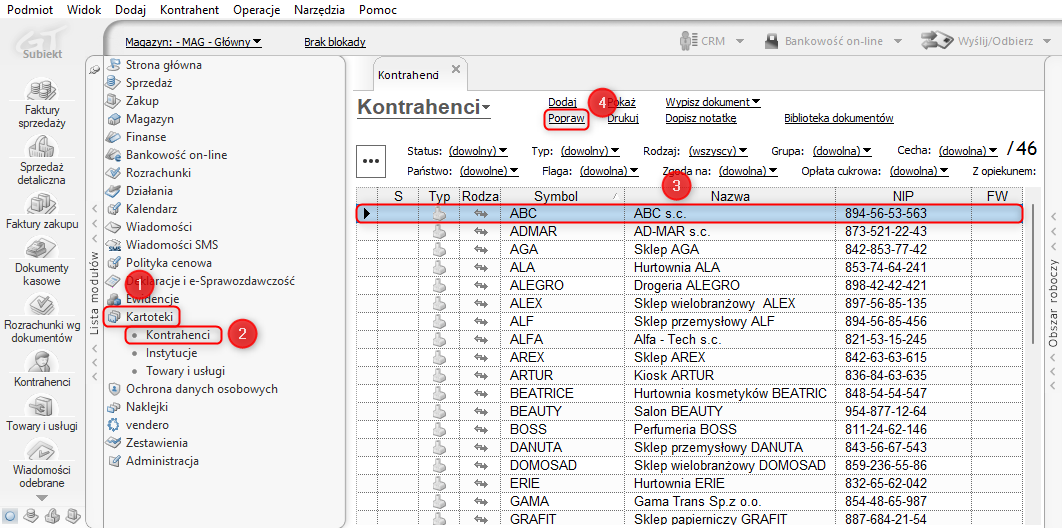Click the Wiadomości SMS module icon
The height and width of the screenshot is (528, 1062).
[114, 245]
